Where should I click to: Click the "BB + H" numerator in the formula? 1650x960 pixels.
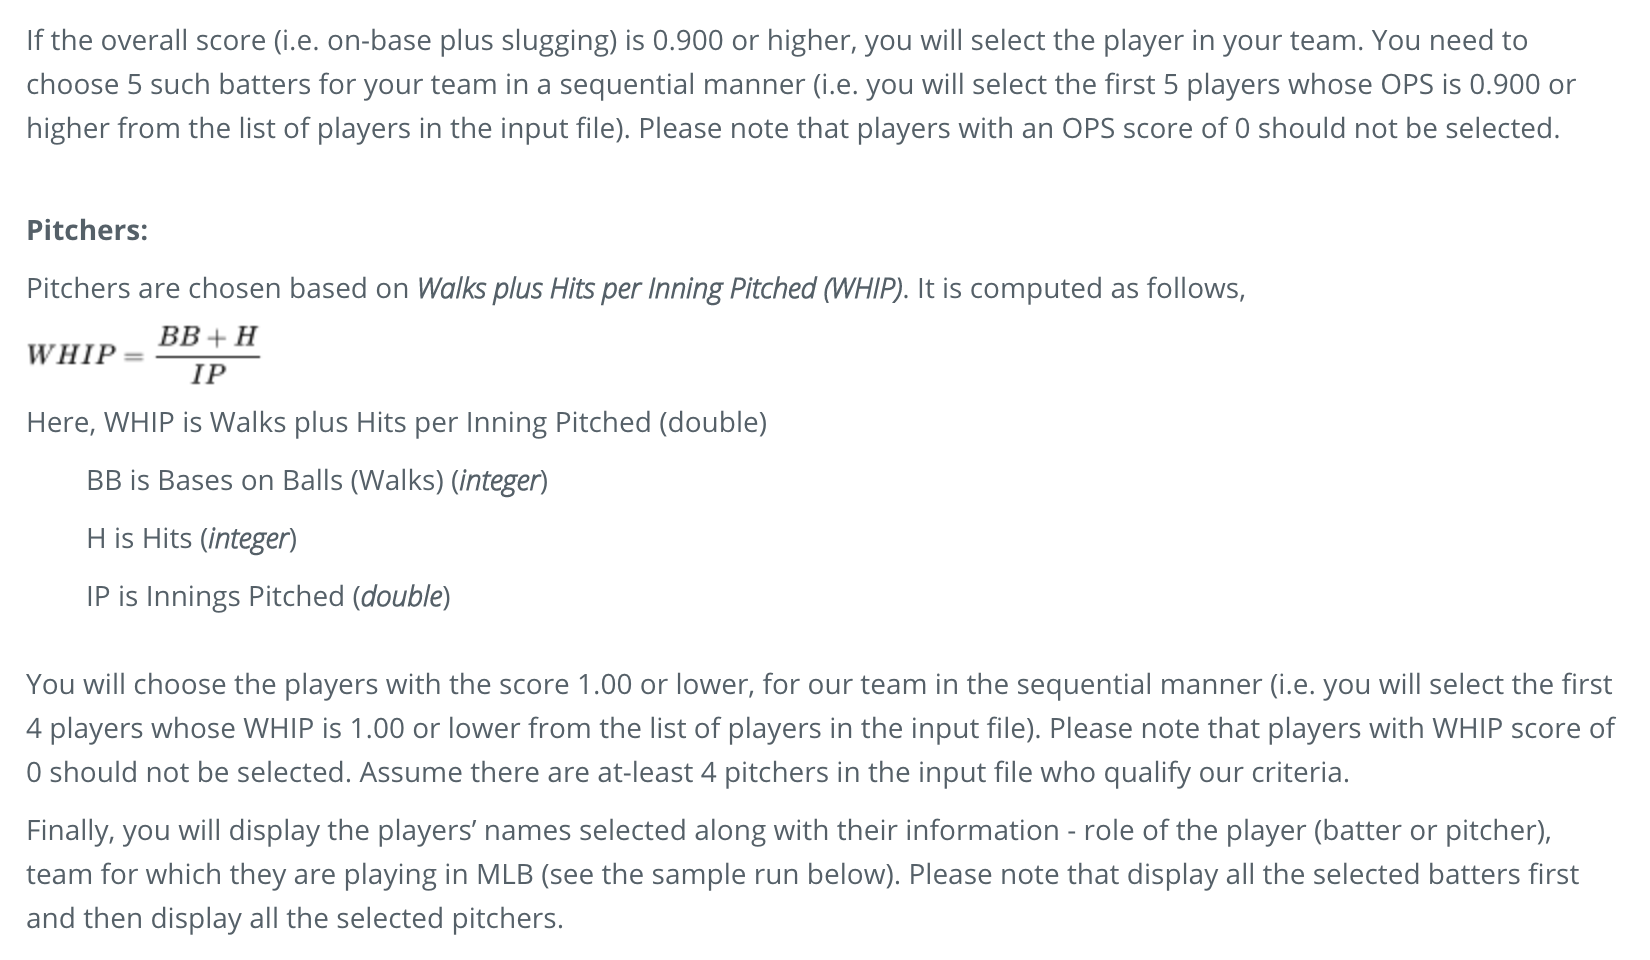tap(207, 336)
